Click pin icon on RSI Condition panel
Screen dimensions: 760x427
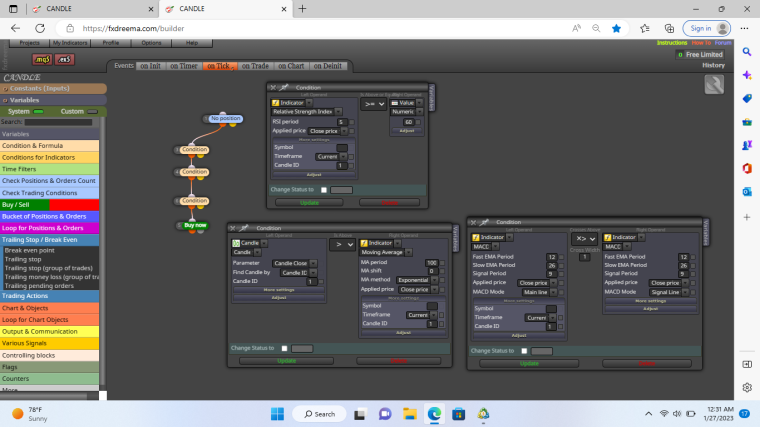click(x=284, y=88)
